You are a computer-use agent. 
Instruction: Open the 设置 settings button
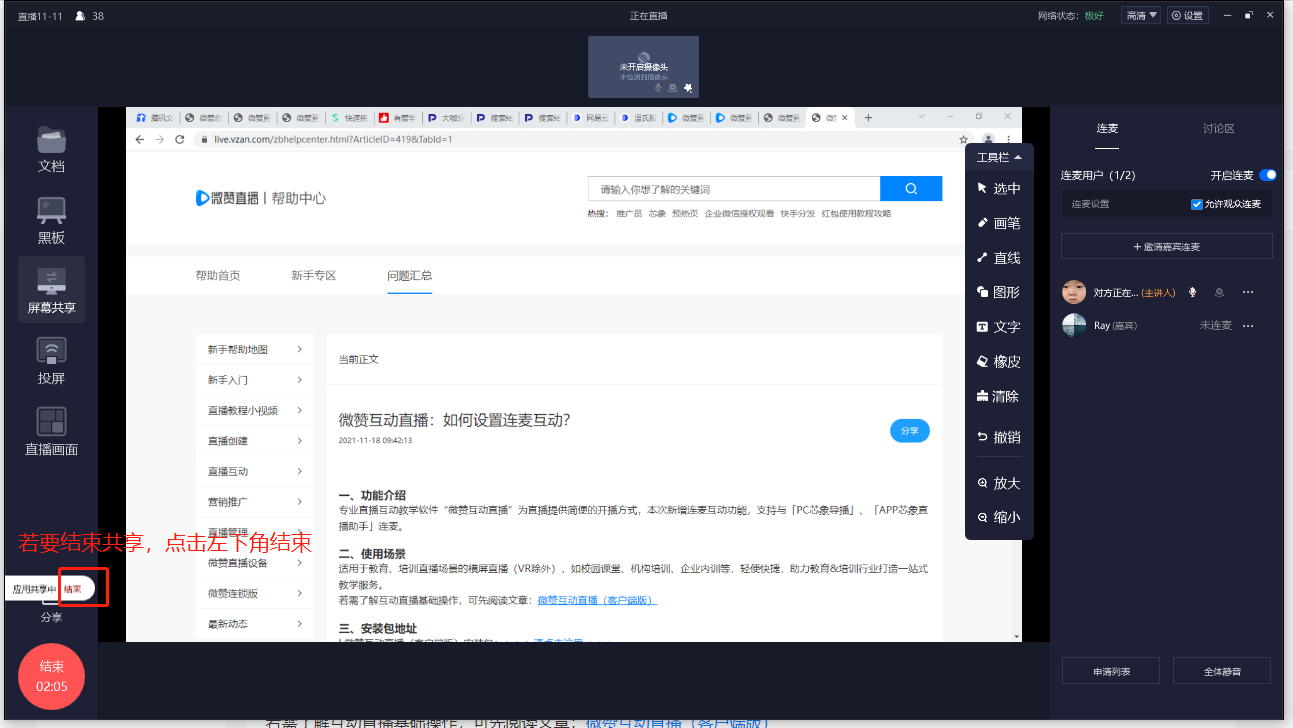[x=1188, y=15]
